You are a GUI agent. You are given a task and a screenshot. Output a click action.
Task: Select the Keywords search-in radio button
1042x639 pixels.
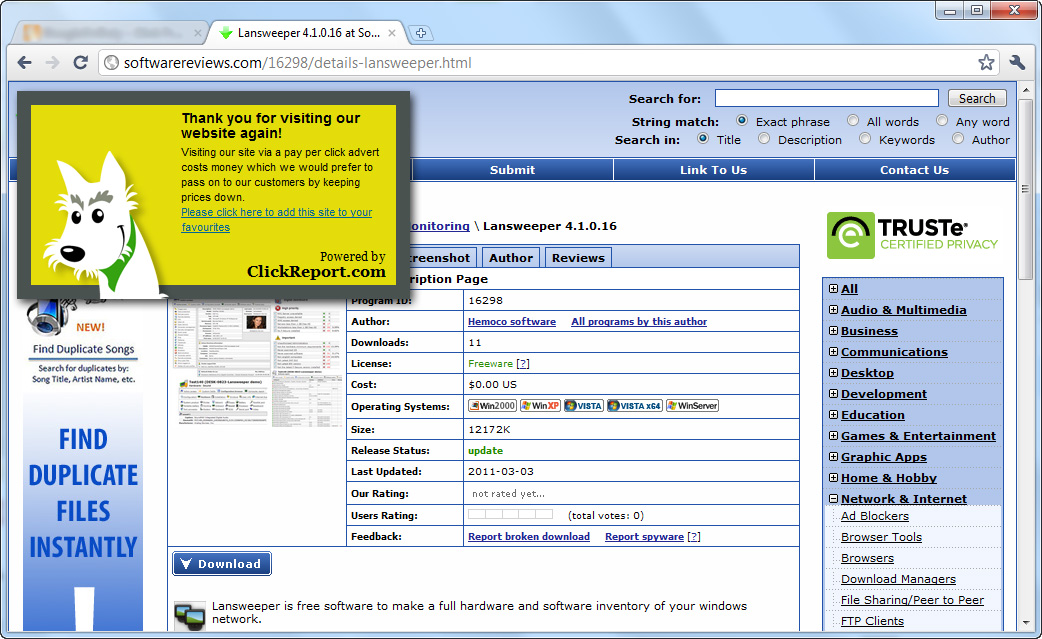[x=865, y=139]
